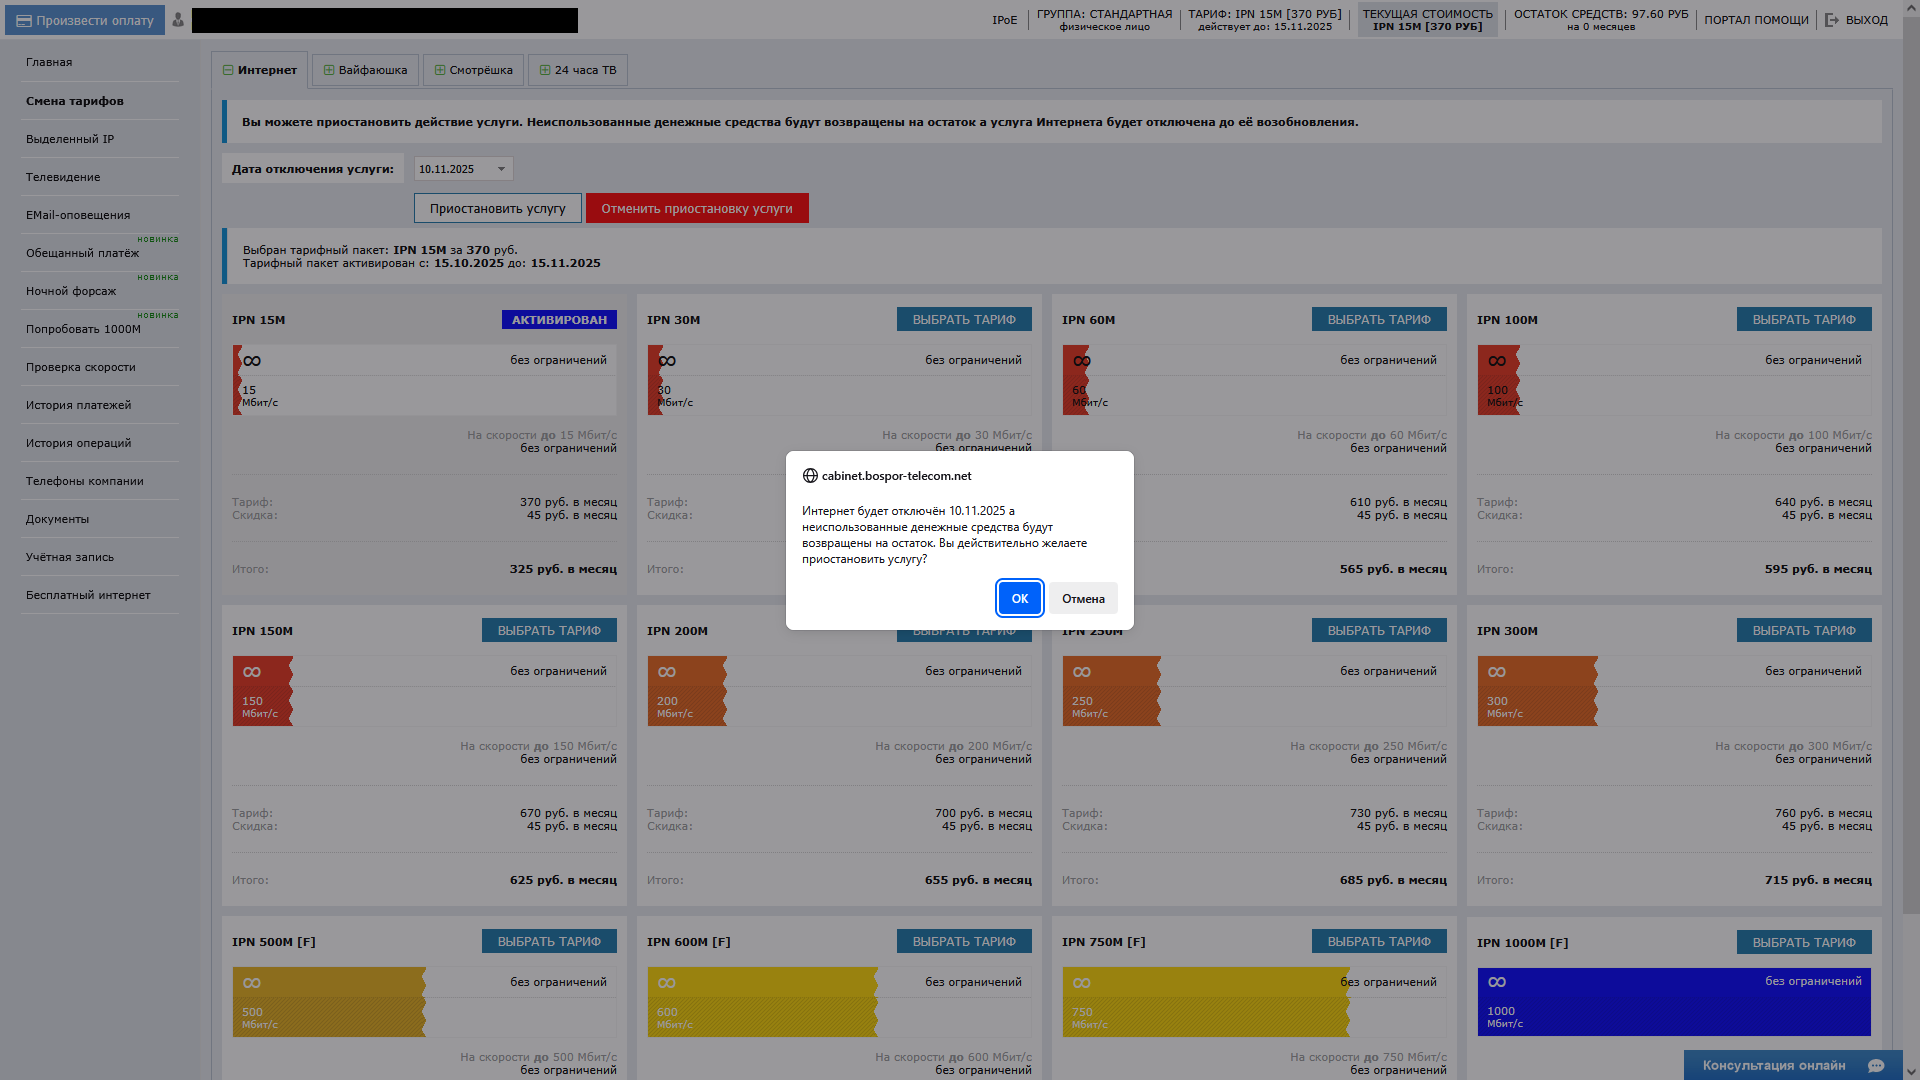Confirm dialog with OK button
Screen dimensions: 1920x1080
[x=1019, y=598]
